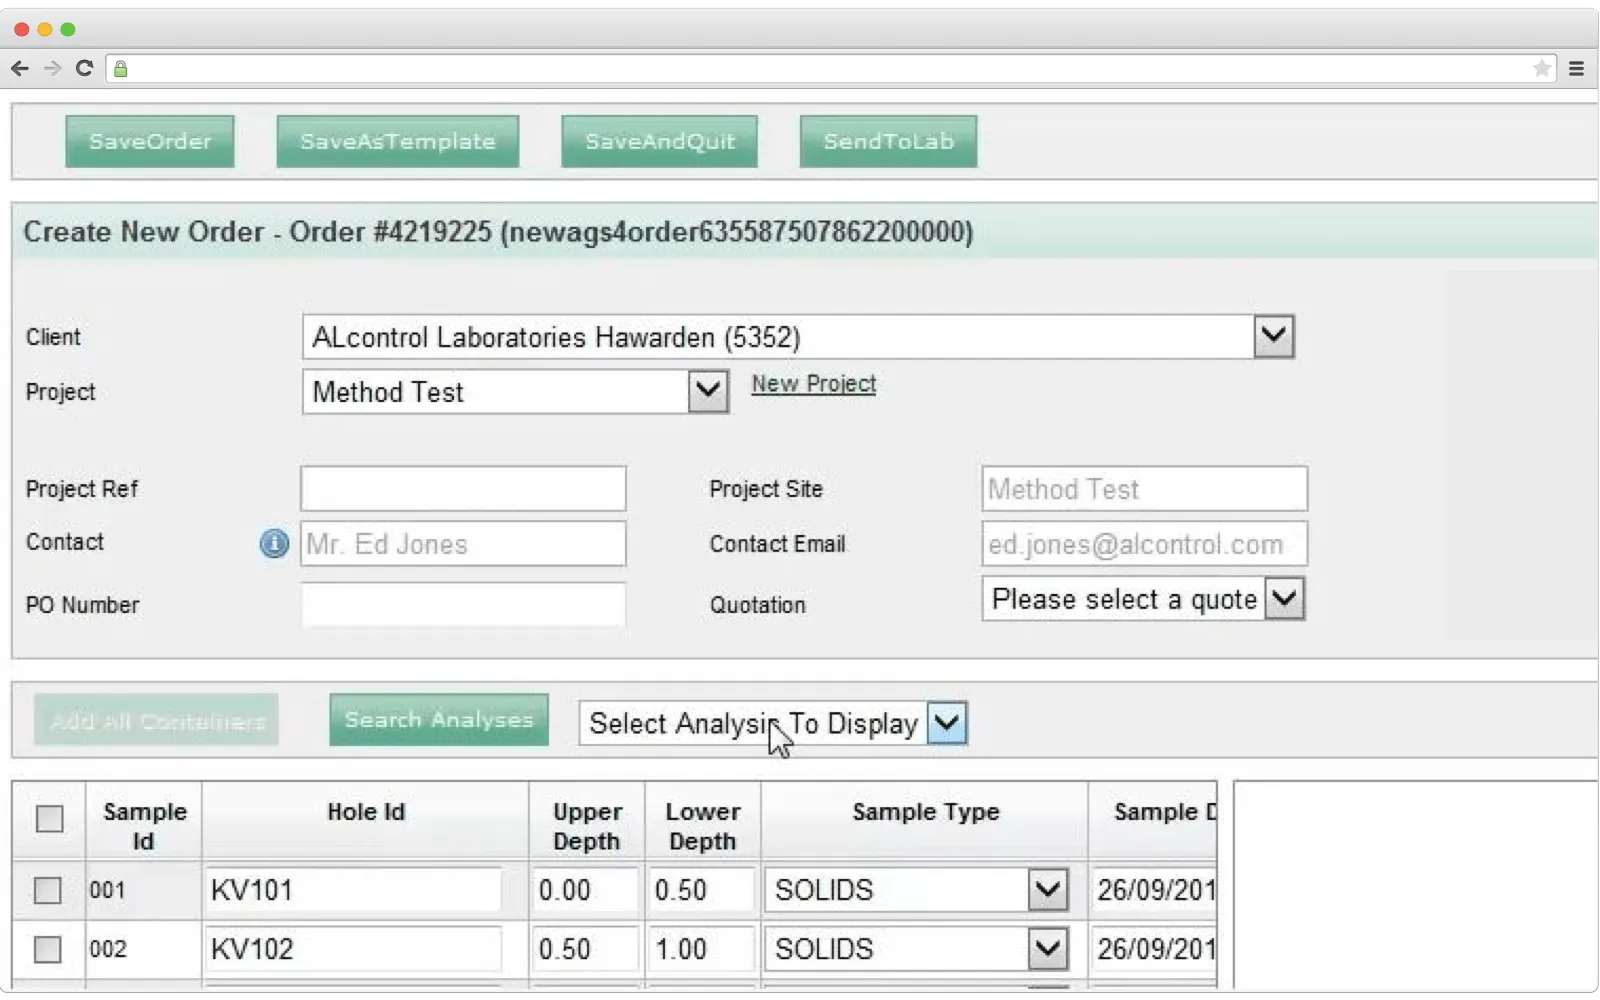Click the Contact field showing Mr. Ed Jones

click(463, 544)
